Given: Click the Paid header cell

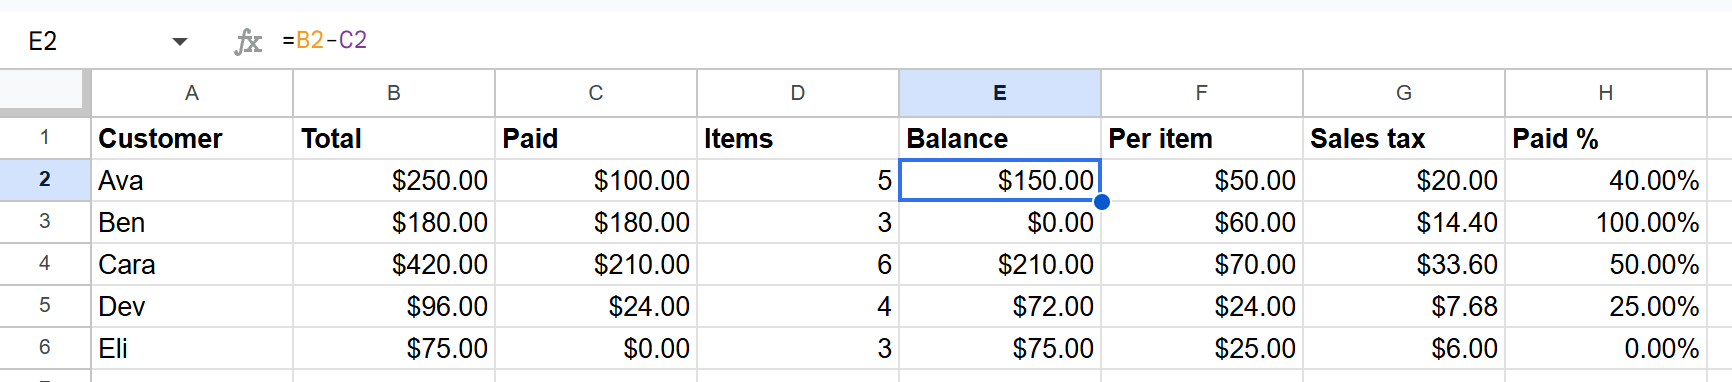Looking at the screenshot, I should click(596, 138).
